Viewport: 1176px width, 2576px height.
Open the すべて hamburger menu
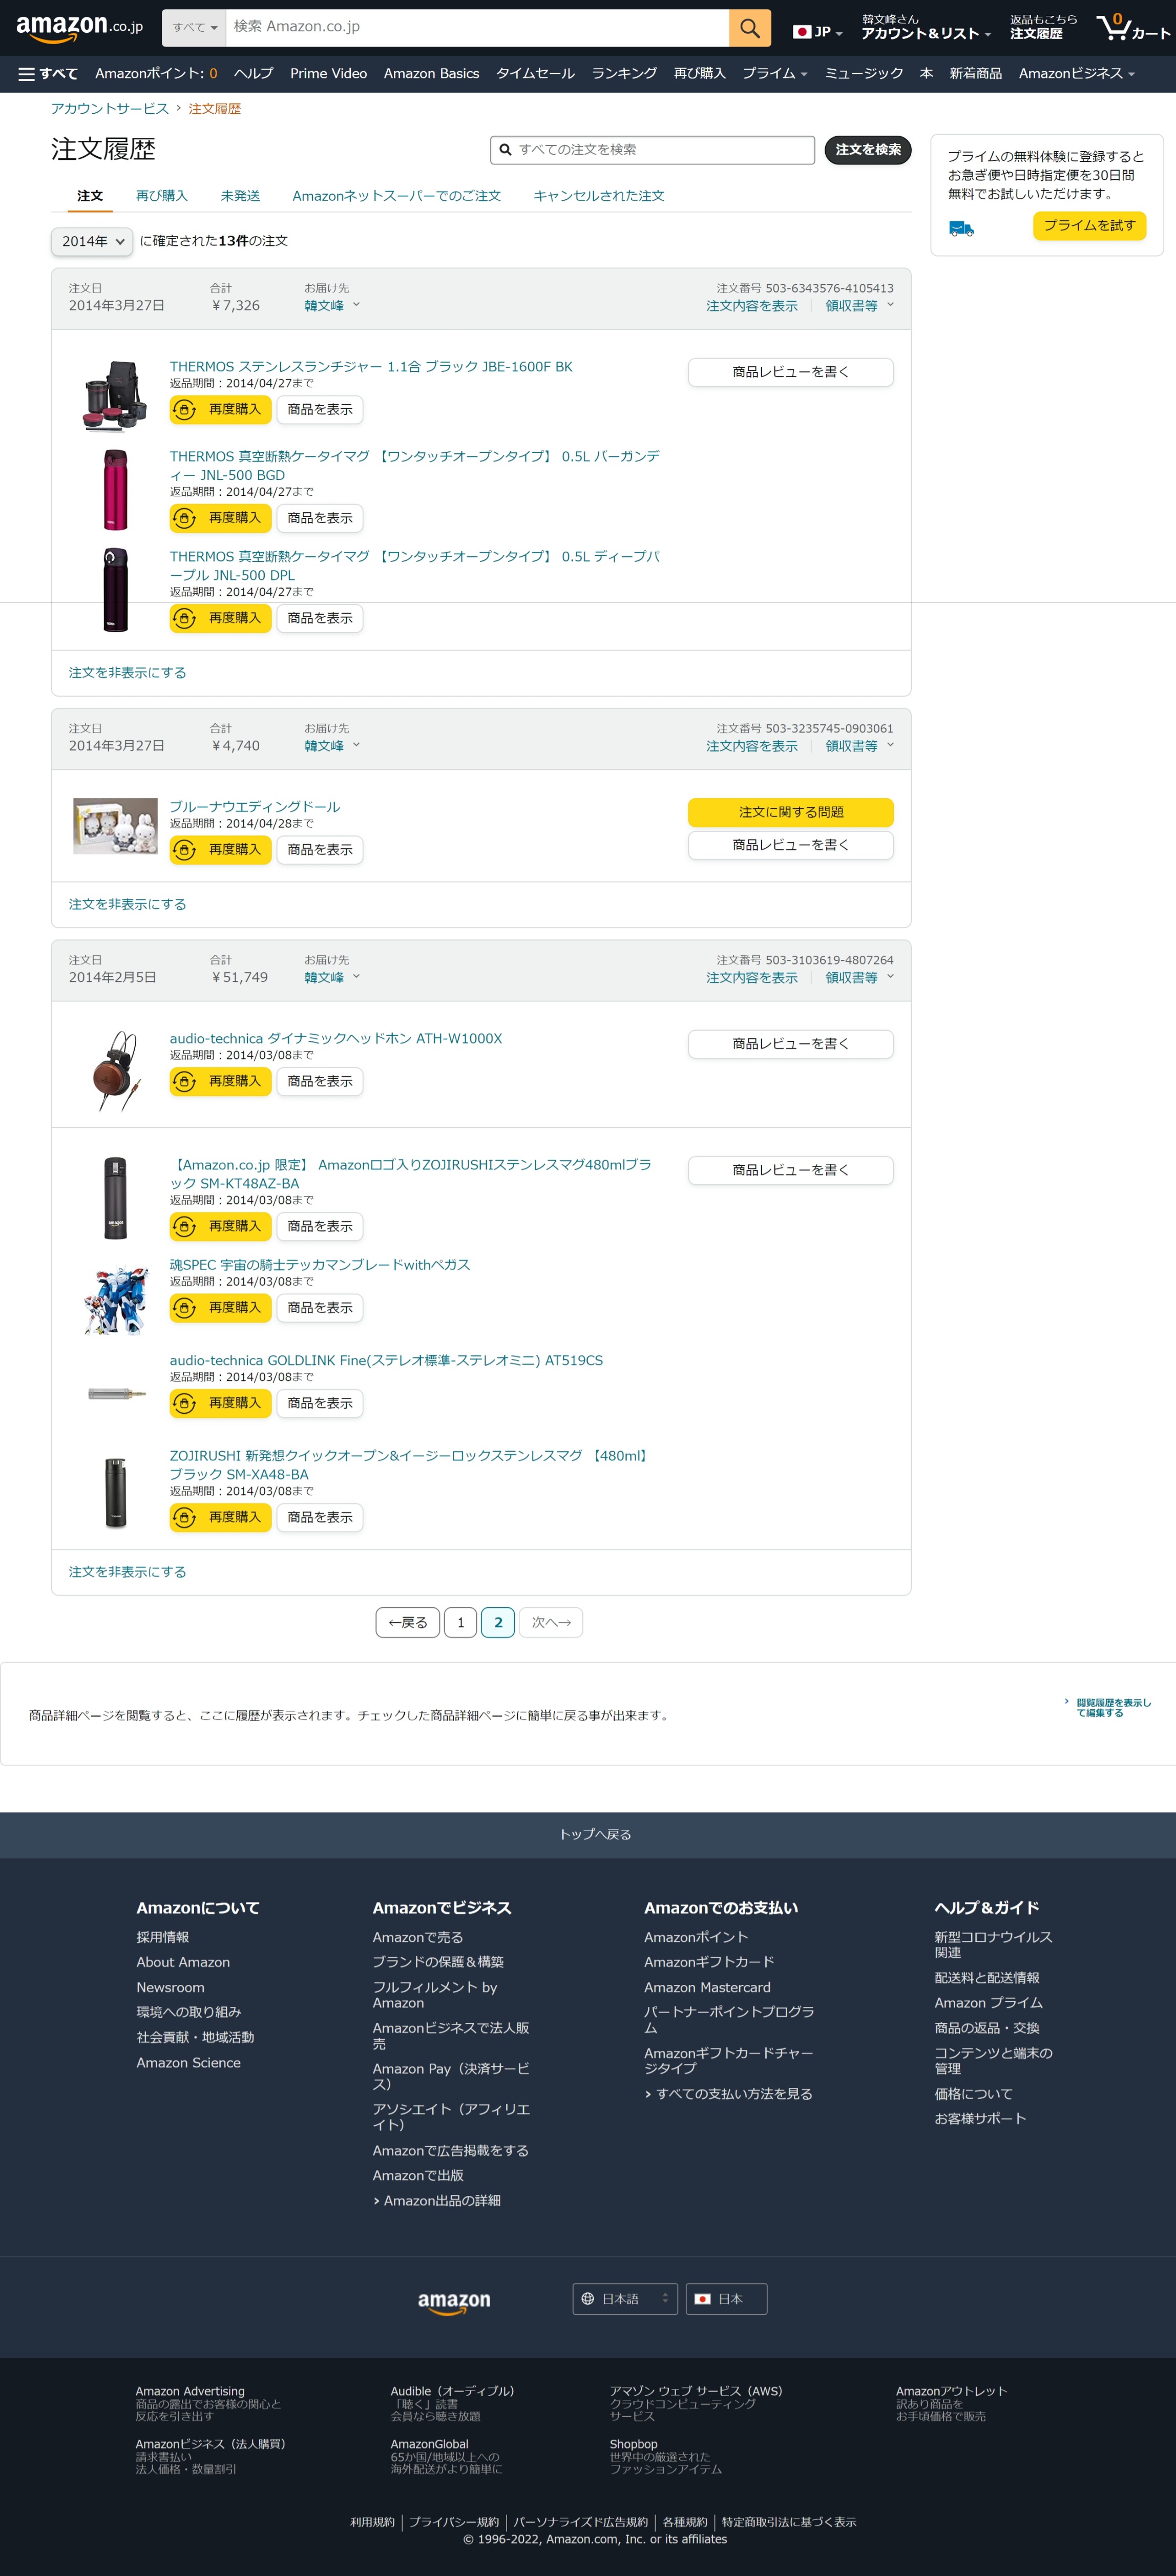[48, 74]
